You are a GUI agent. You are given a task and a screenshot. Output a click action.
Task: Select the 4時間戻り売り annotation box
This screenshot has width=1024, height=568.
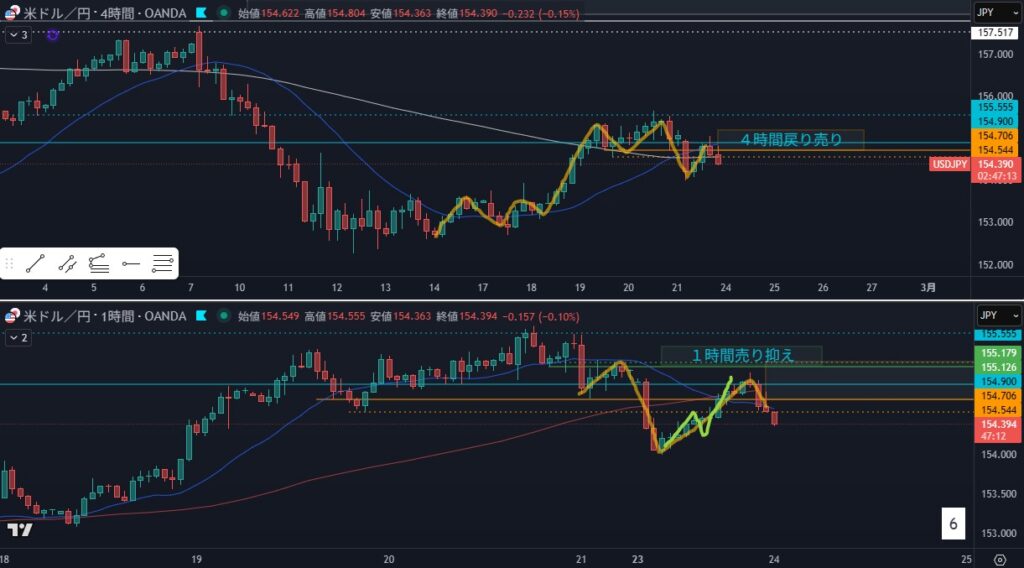(789, 140)
